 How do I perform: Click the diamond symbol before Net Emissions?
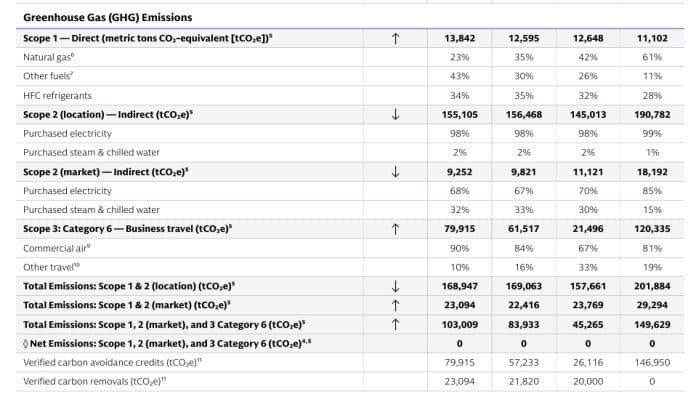[26, 343]
